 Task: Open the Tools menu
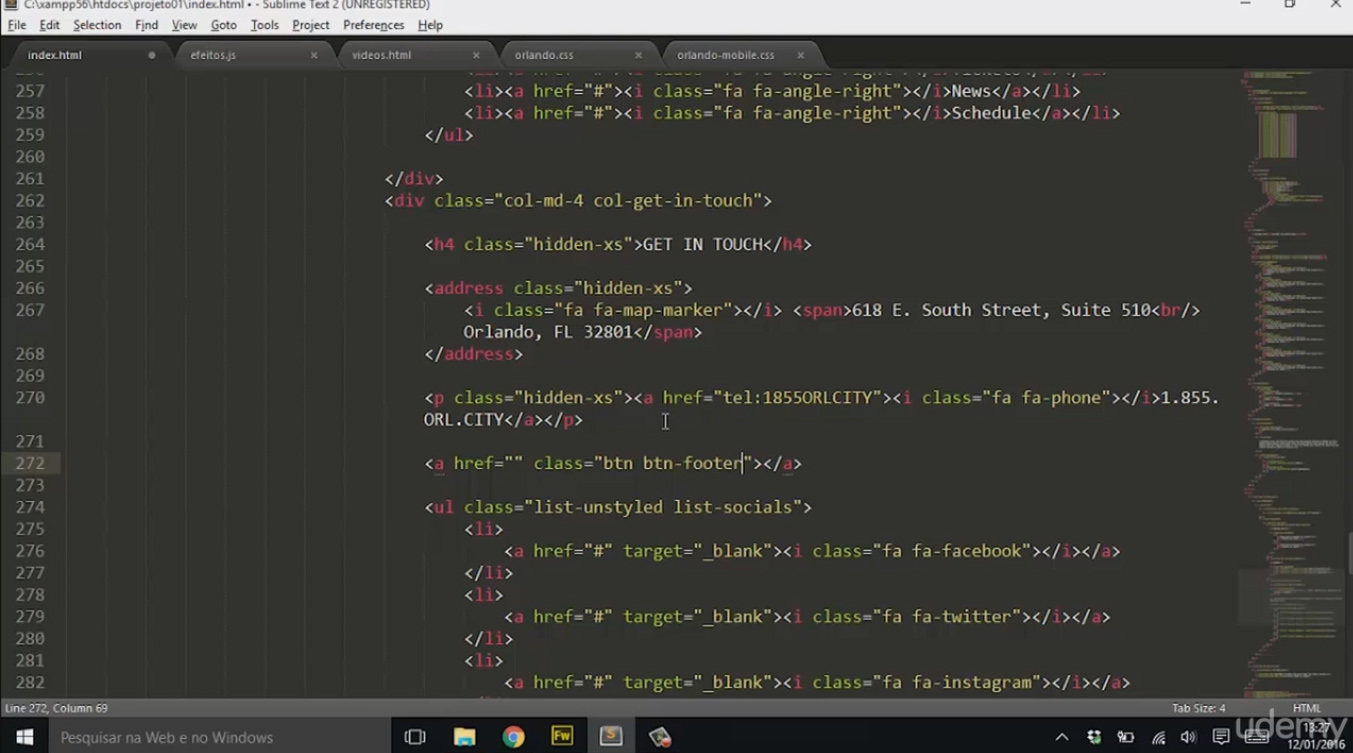(x=265, y=25)
